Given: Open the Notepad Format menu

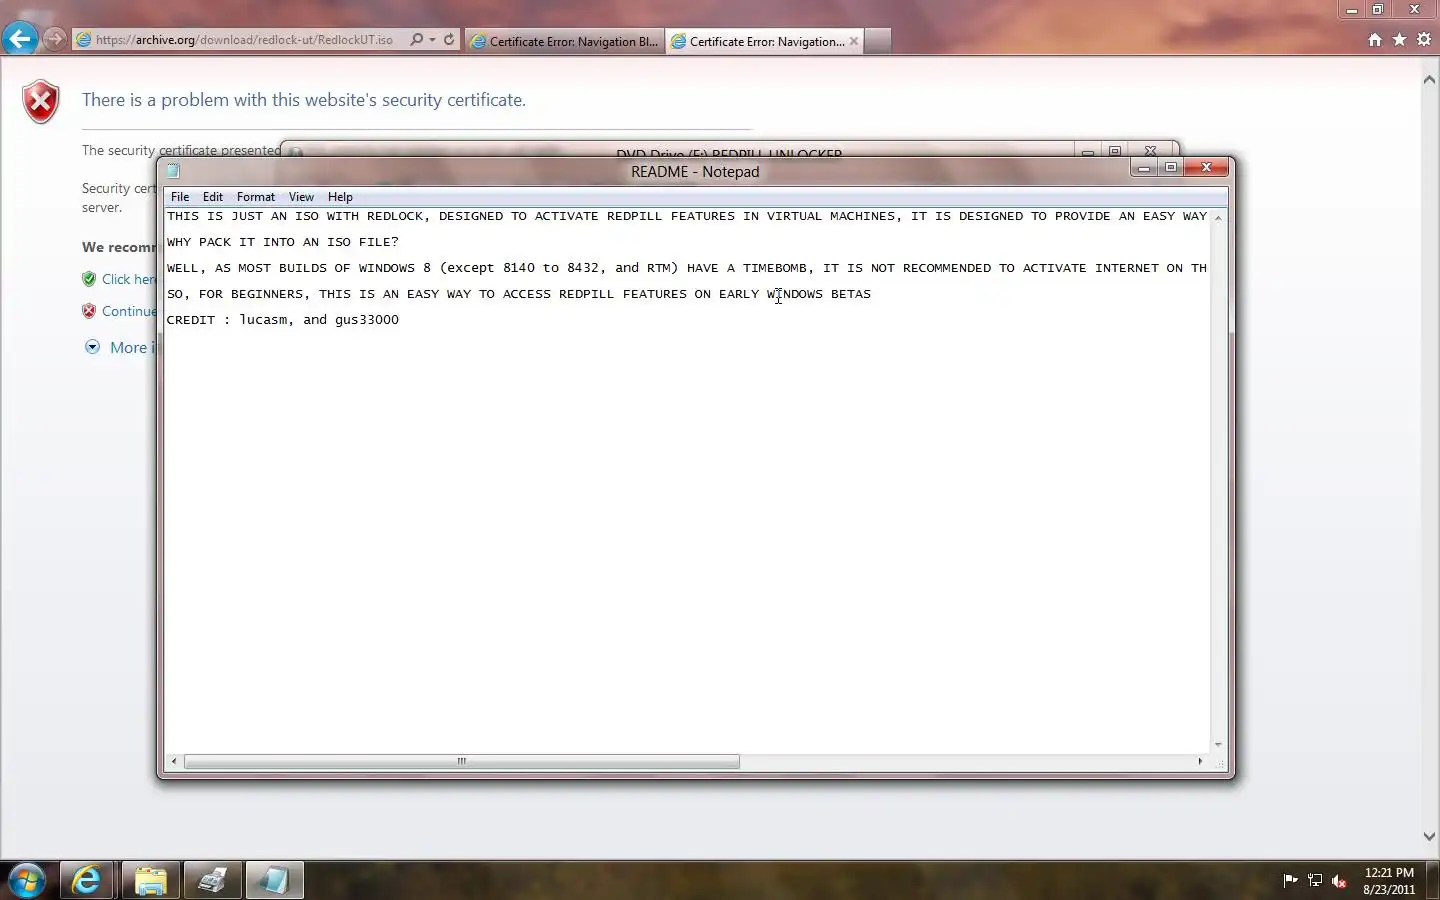Looking at the screenshot, I should (x=256, y=197).
